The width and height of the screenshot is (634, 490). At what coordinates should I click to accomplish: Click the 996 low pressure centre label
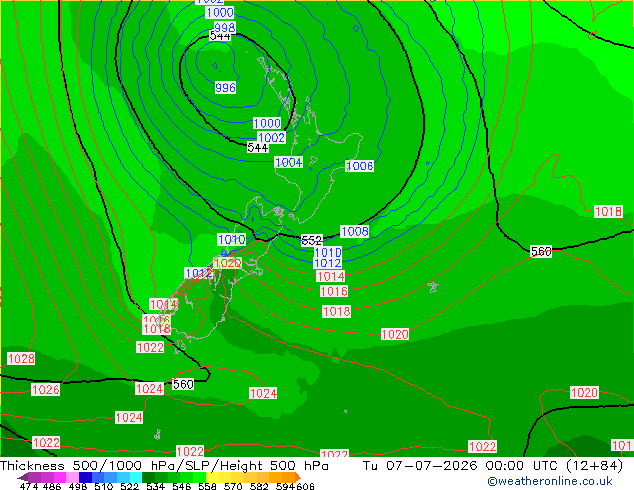coord(225,88)
